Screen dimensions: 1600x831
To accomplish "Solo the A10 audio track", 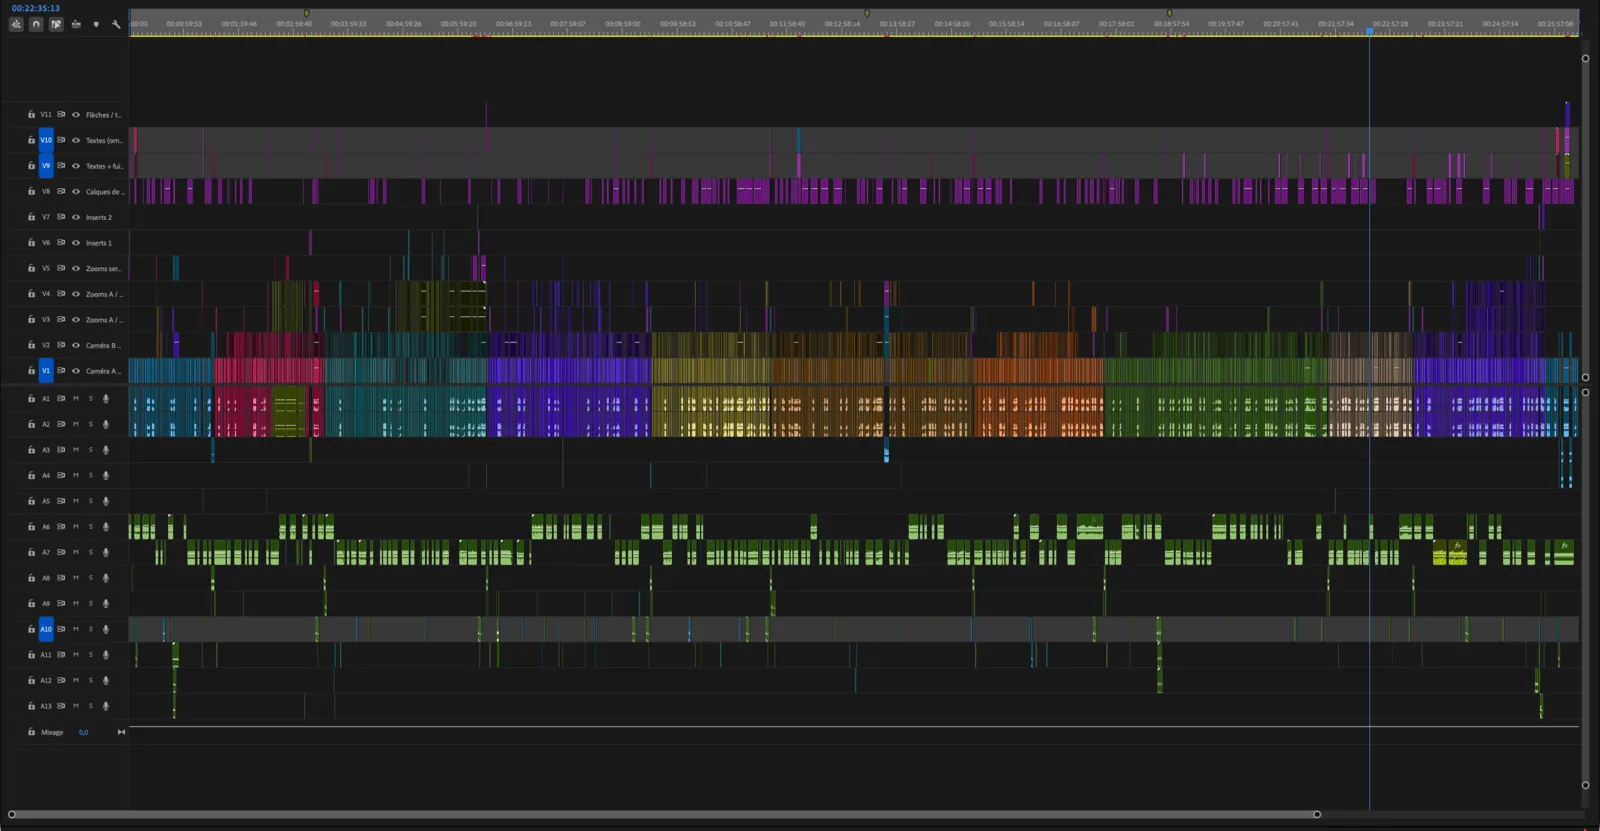I will click(x=91, y=629).
